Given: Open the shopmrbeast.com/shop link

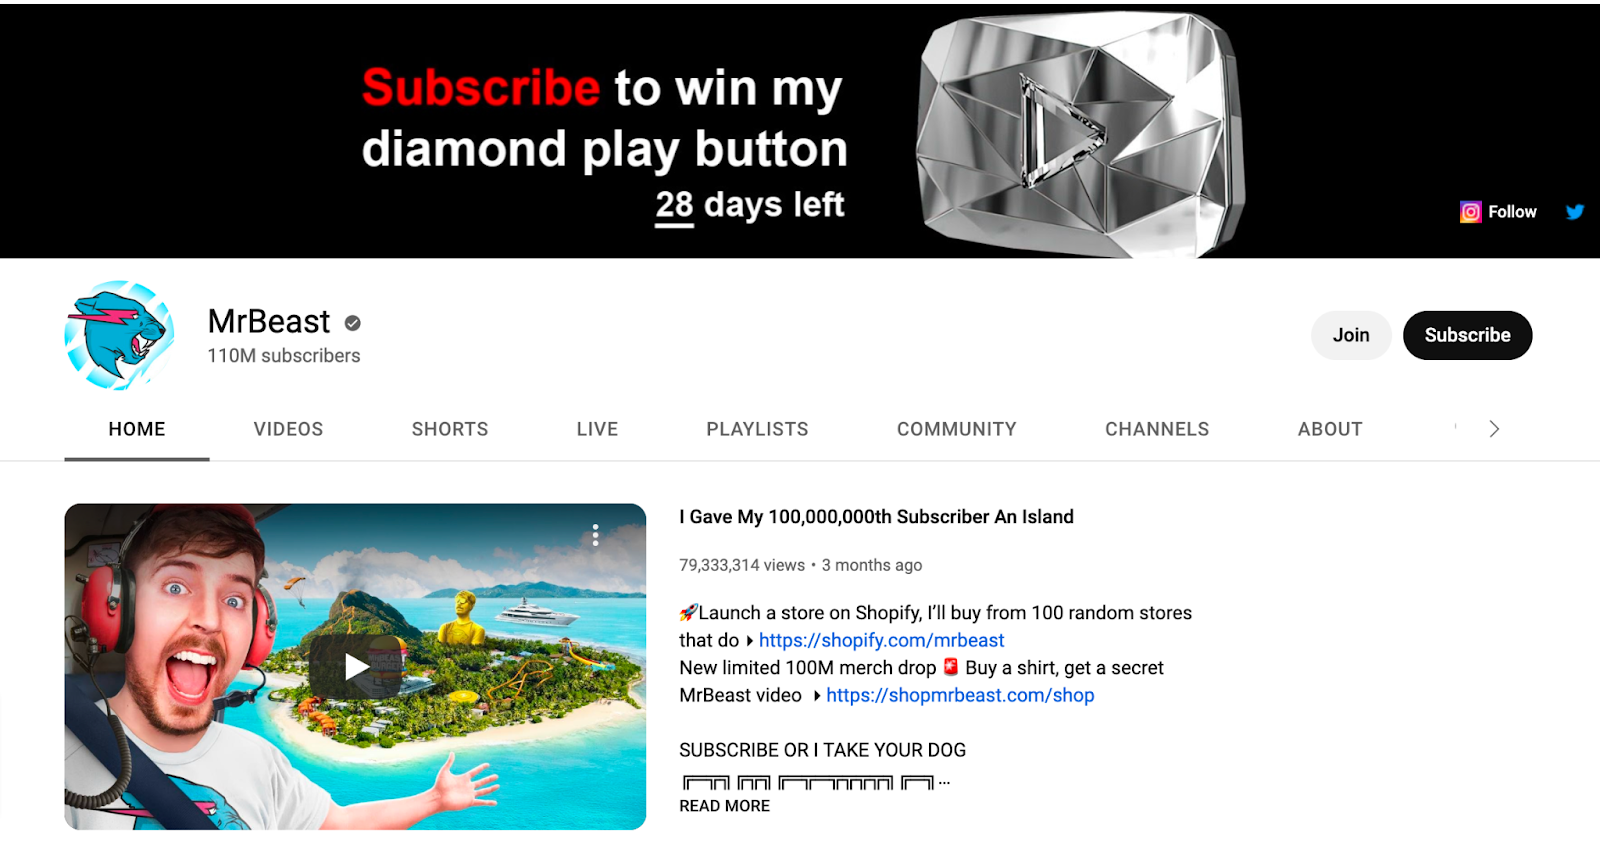Looking at the screenshot, I should click(x=960, y=695).
